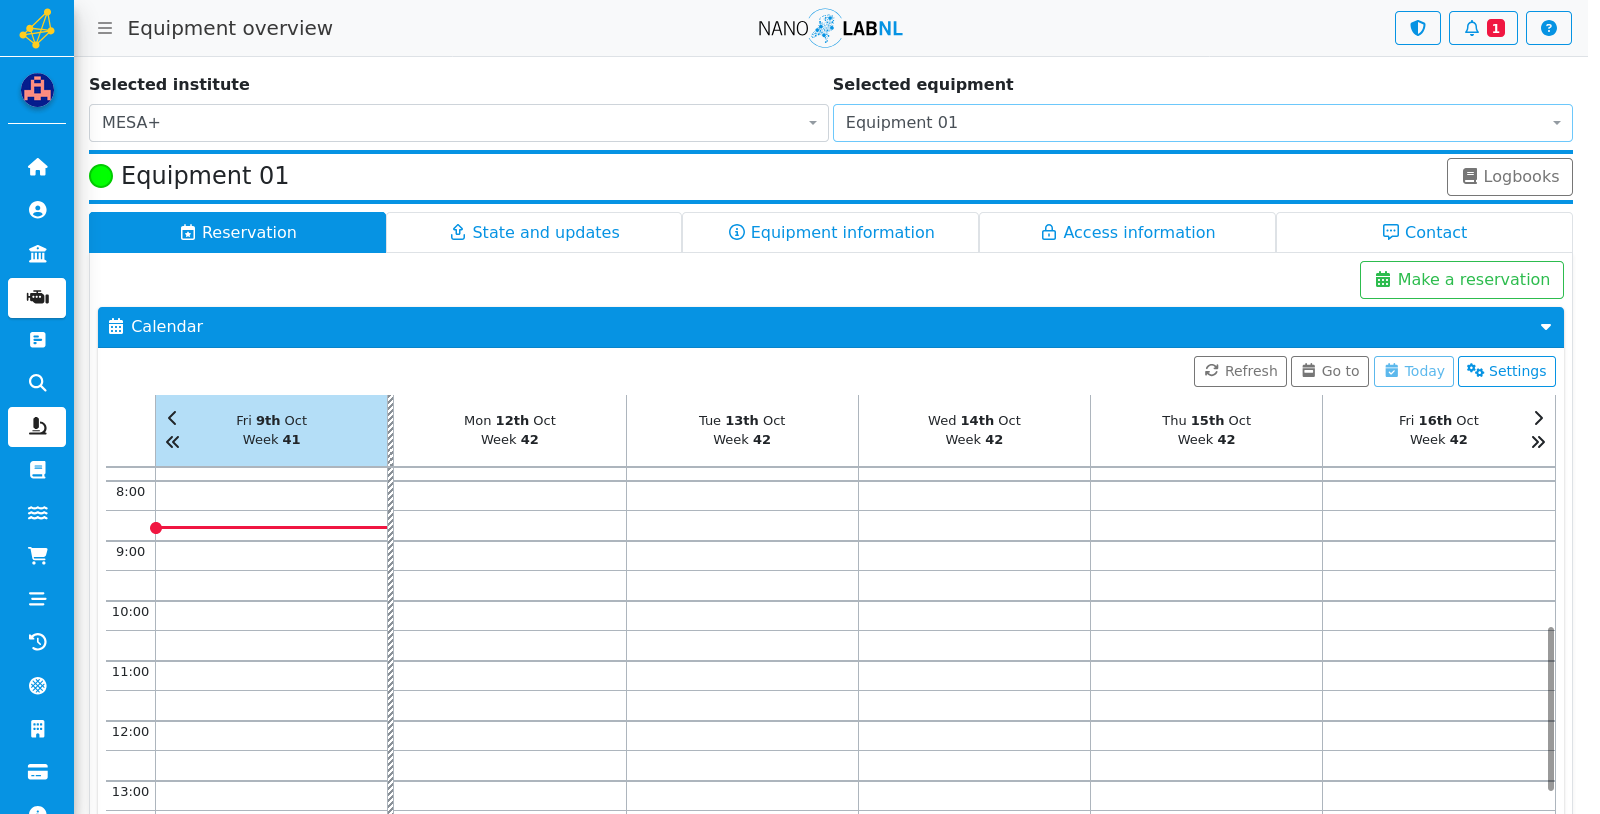Viewport: 1600px width, 814px height.
Task: Open the institute building icon in the sidebar
Action: pos(37,253)
